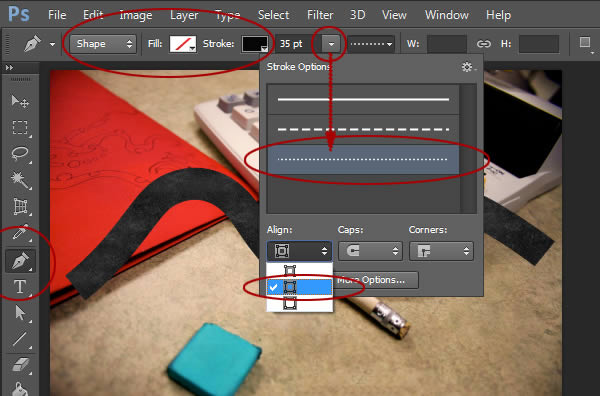Click the More Options button

click(375, 280)
